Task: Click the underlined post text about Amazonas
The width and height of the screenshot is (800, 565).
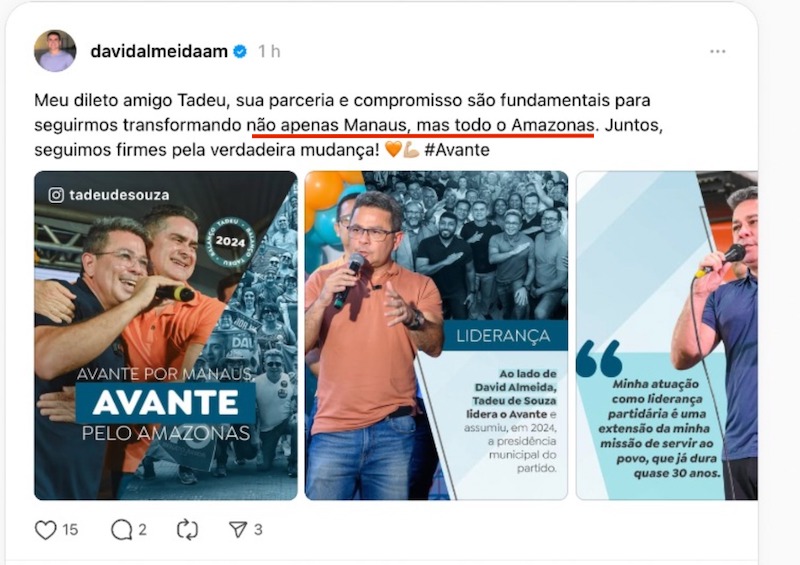Action: pos(421,126)
